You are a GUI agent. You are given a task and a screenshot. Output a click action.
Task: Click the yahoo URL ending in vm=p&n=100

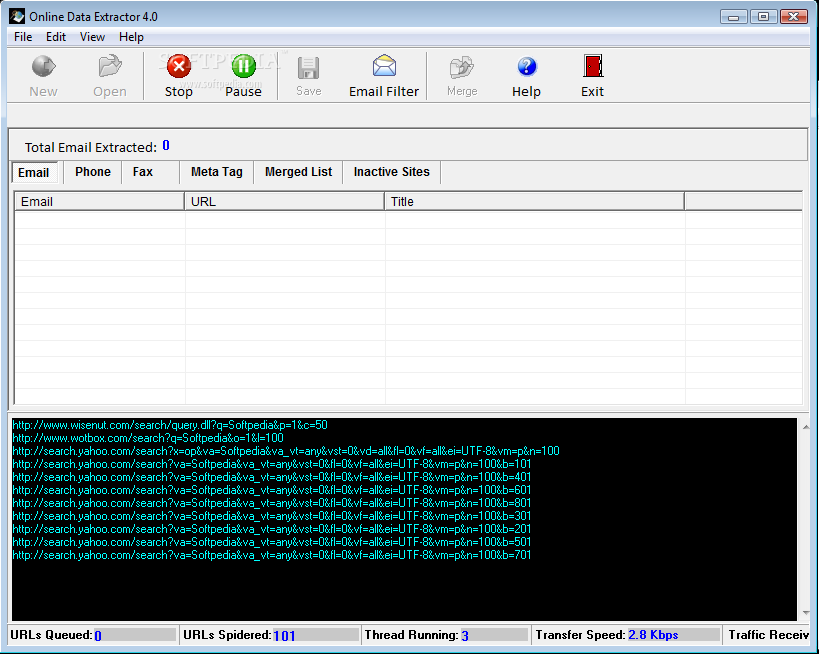pos(286,451)
